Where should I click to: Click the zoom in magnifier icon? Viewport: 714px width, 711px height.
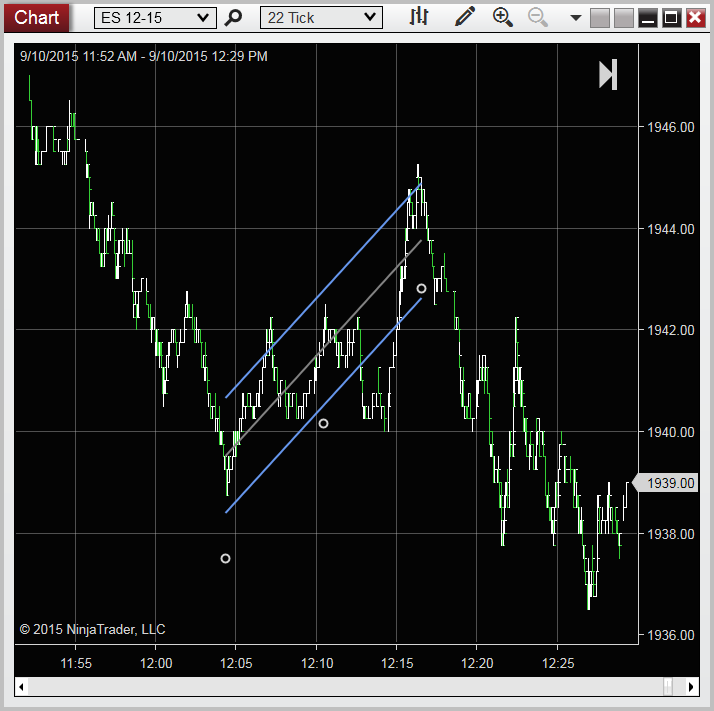point(503,17)
